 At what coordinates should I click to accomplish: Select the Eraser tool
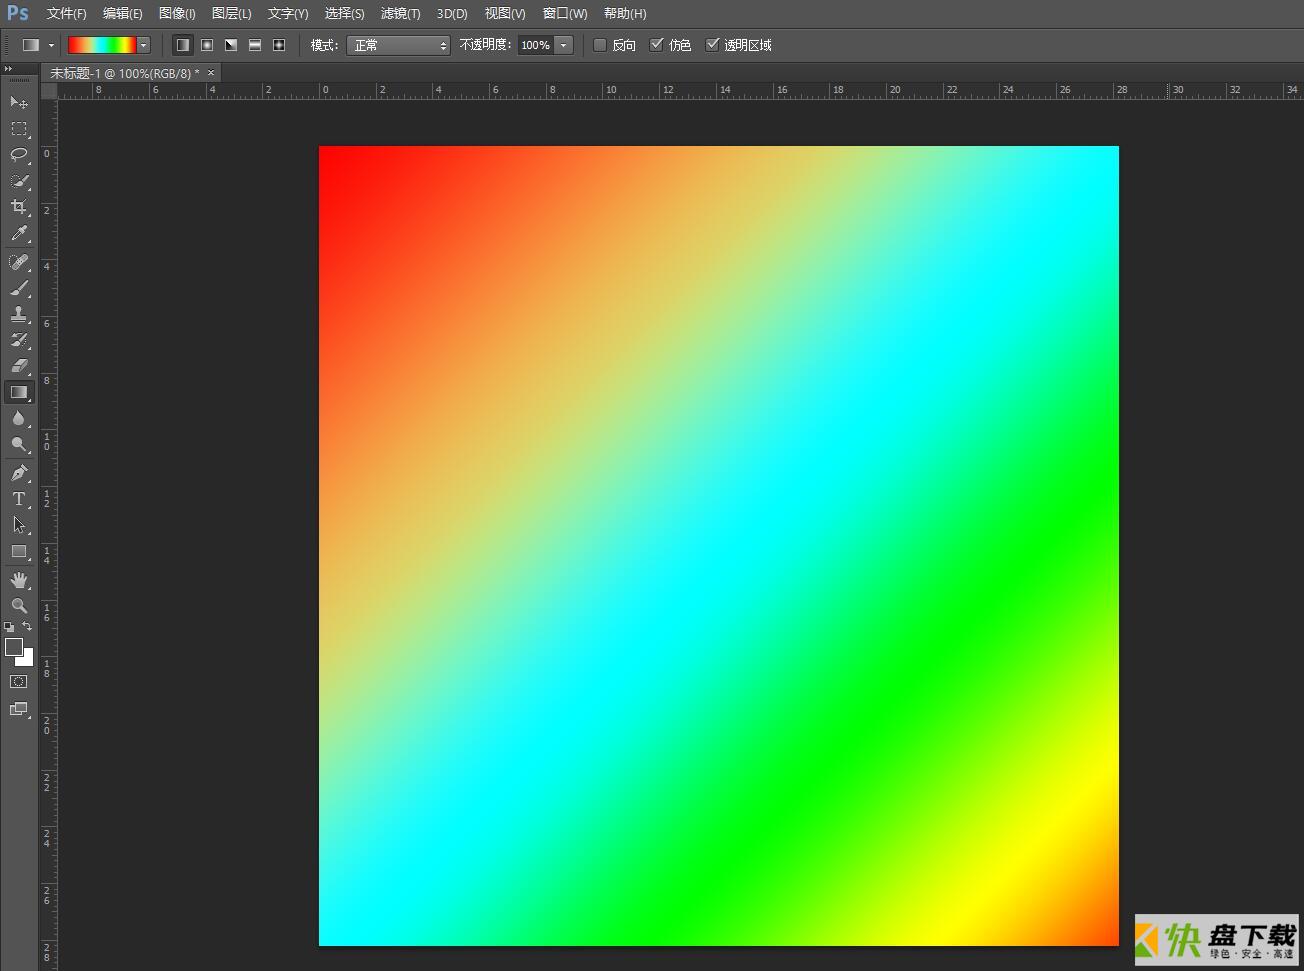coord(19,366)
